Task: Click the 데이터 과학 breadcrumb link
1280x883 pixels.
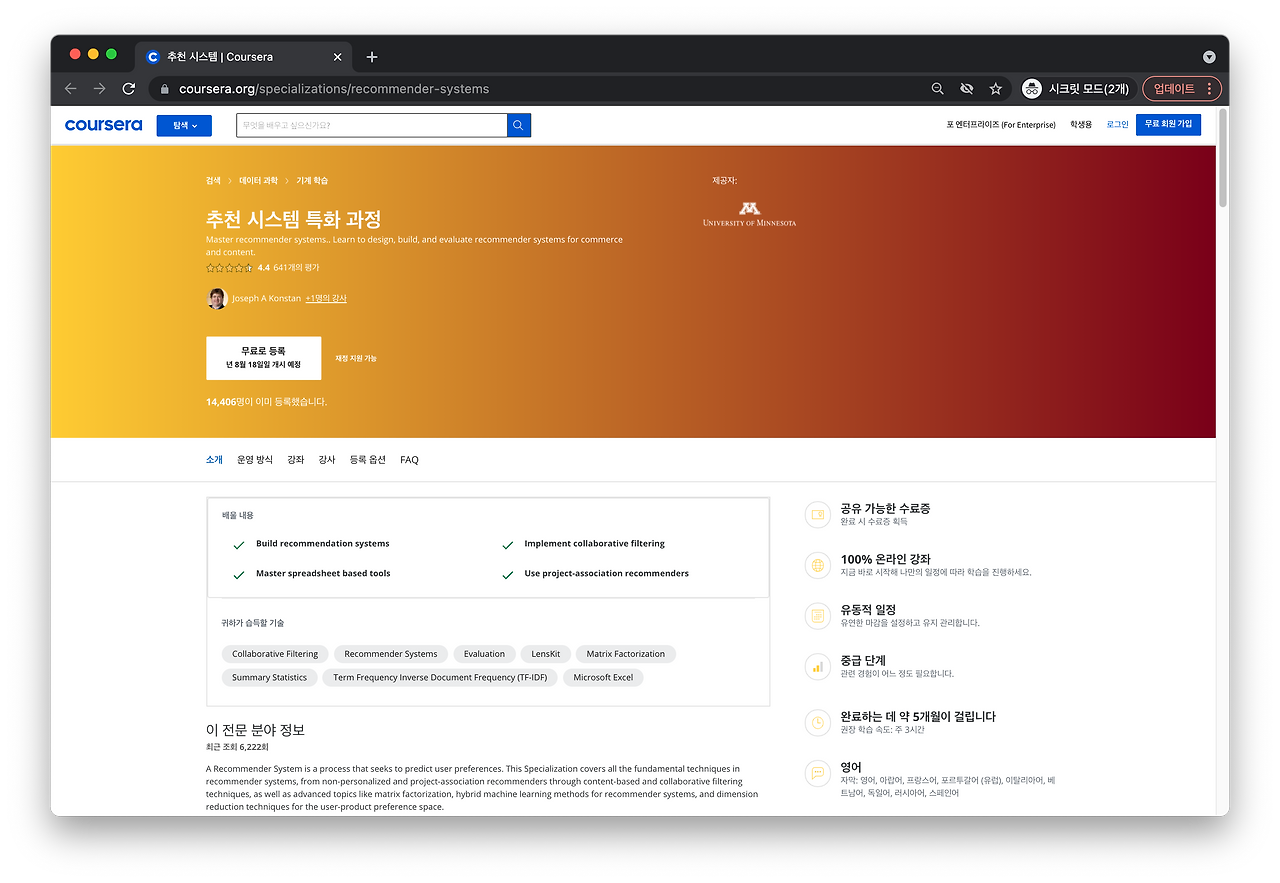Action: pos(258,181)
